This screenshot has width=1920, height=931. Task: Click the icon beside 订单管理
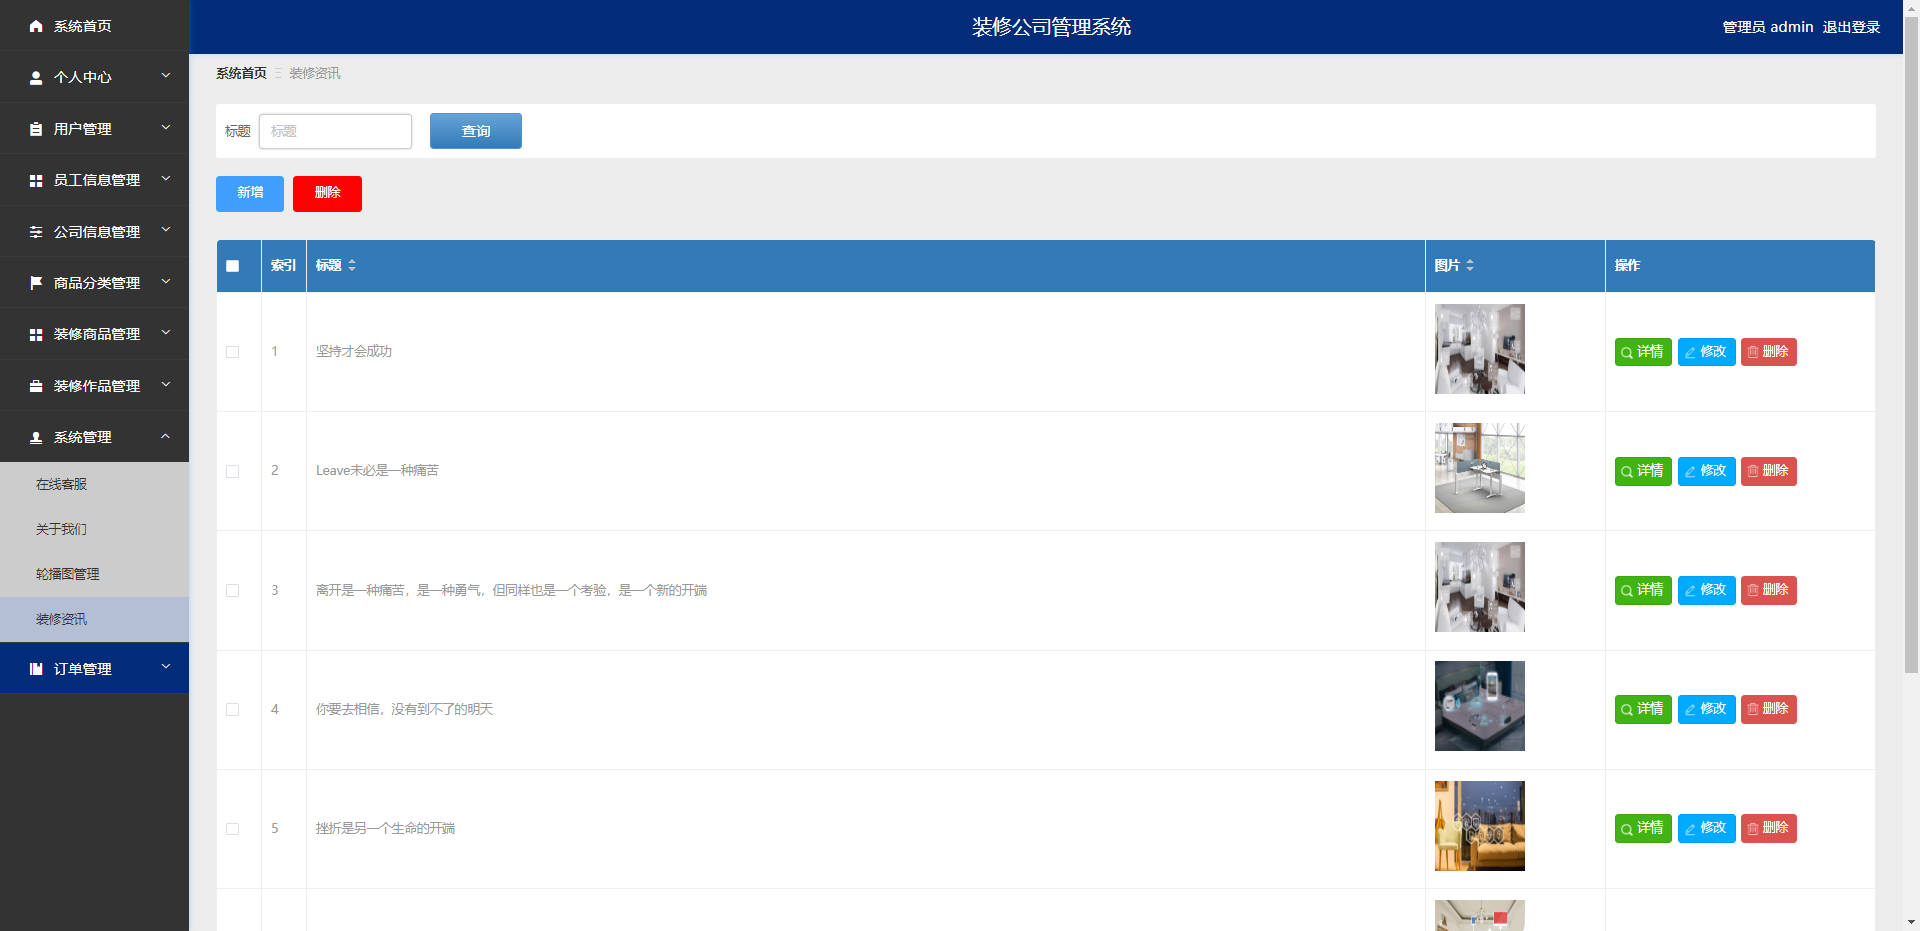point(36,669)
